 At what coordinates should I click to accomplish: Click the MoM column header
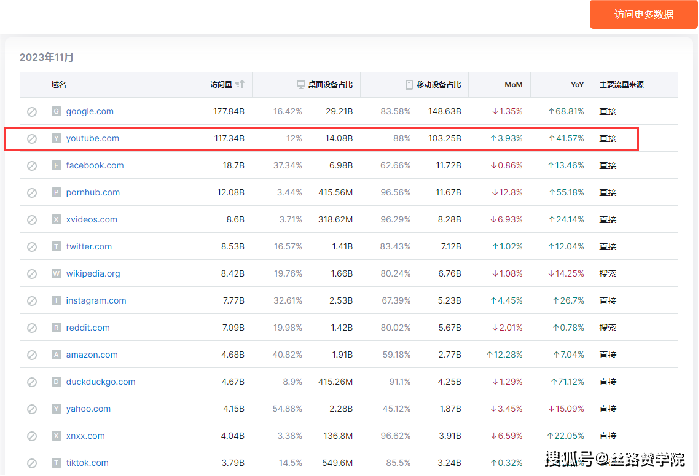[x=513, y=84]
